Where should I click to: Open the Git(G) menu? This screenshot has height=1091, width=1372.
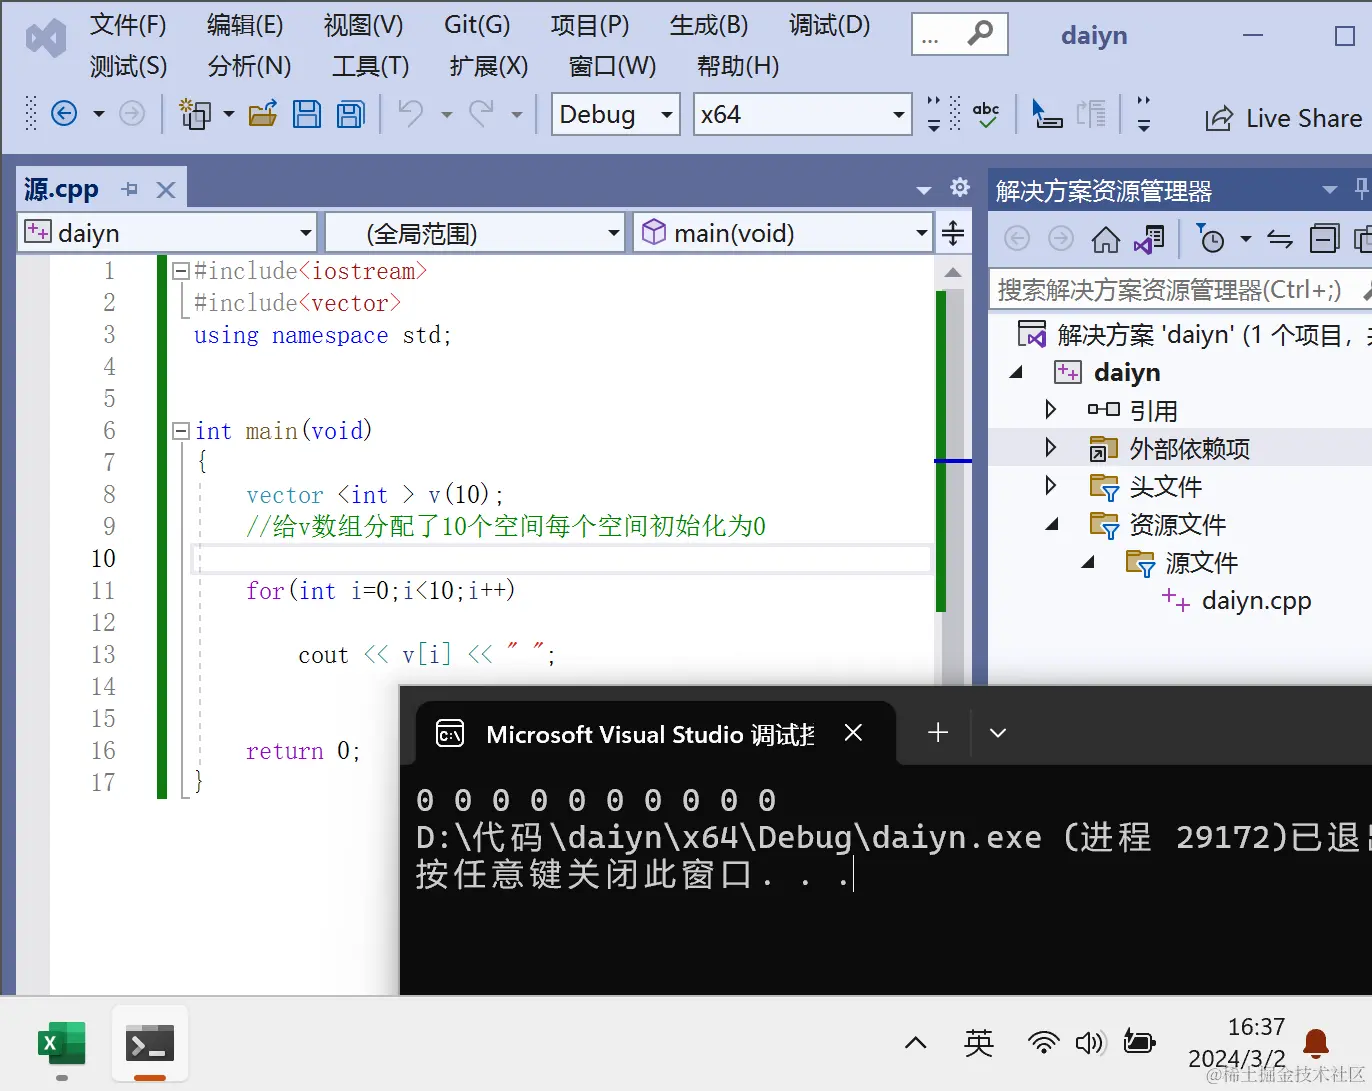(477, 25)
